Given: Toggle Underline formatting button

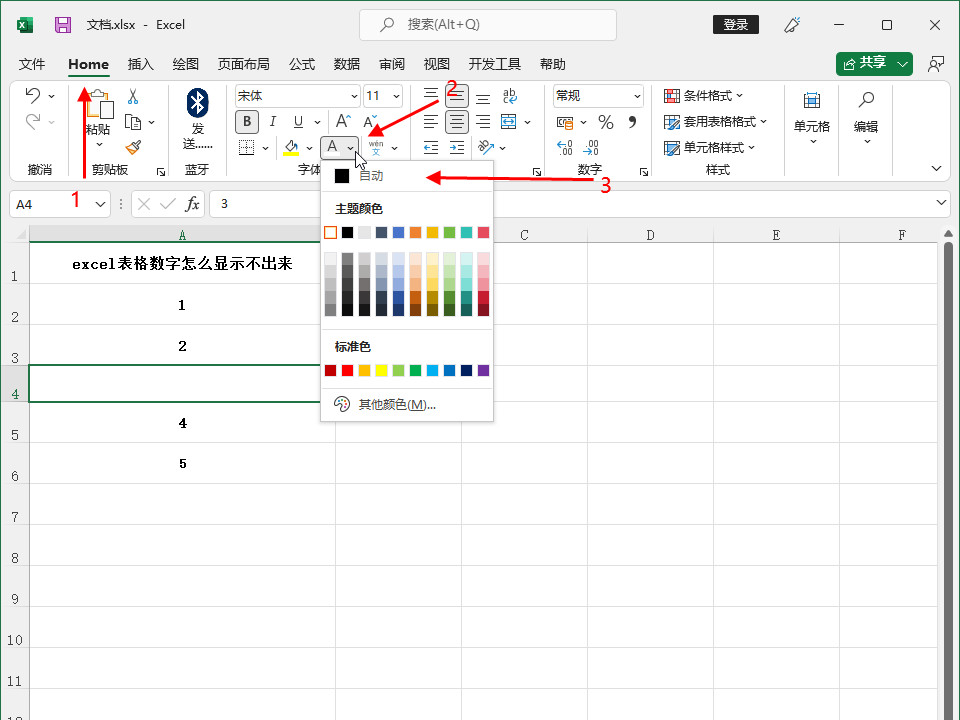Looking at the screenshot, I should click(x=298, y=121).
